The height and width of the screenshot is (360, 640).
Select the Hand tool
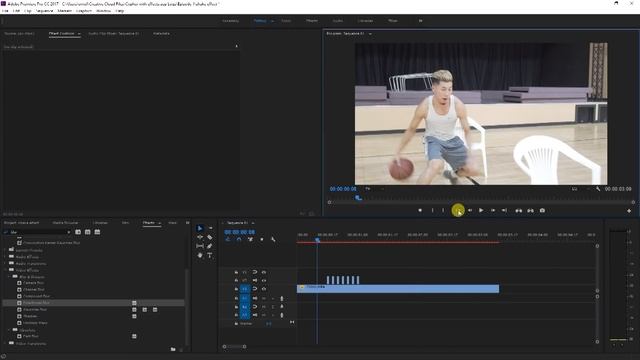[x=200, y=255]
